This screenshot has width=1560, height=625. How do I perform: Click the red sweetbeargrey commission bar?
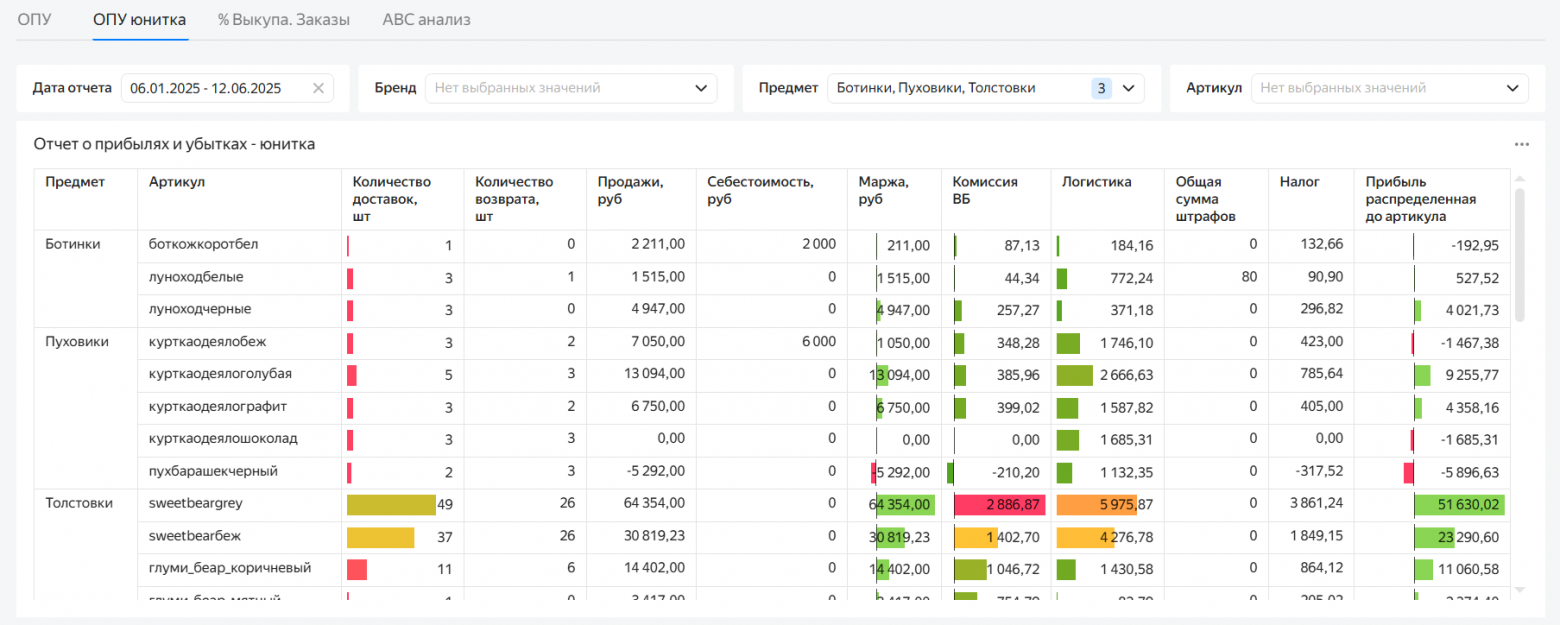point(999,505)
